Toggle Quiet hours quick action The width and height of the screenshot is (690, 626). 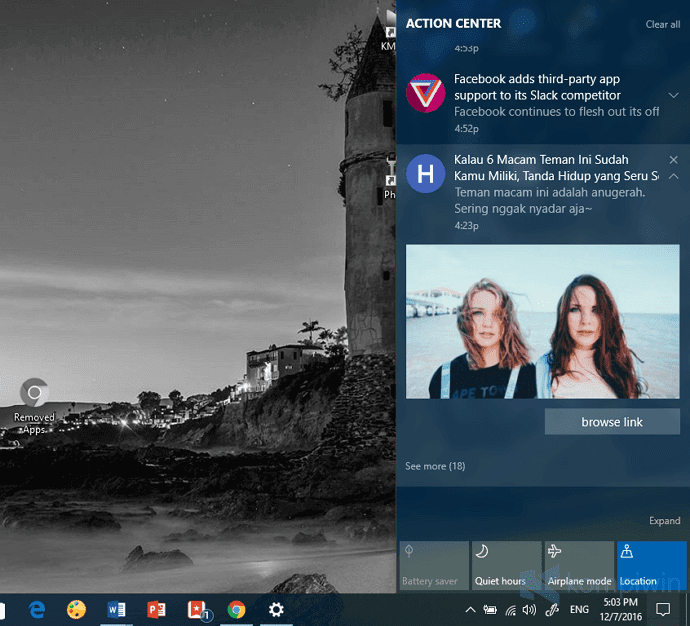[x=506, y=566]
